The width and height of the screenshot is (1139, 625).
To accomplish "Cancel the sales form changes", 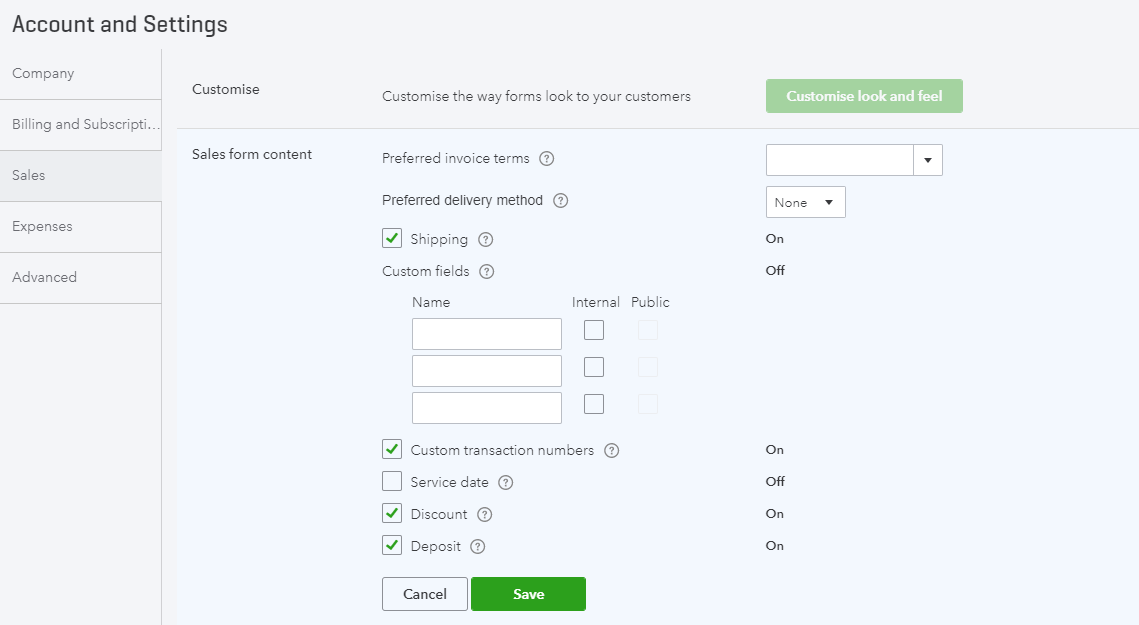I will [x=425, y=594].
